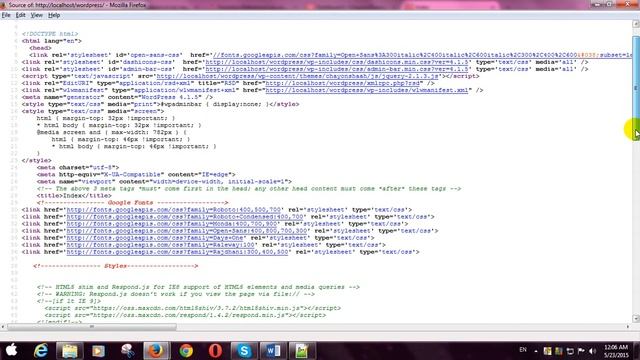Show hidden system tray icons
This screenshot has width=640, height=360.
coord(536,351)
